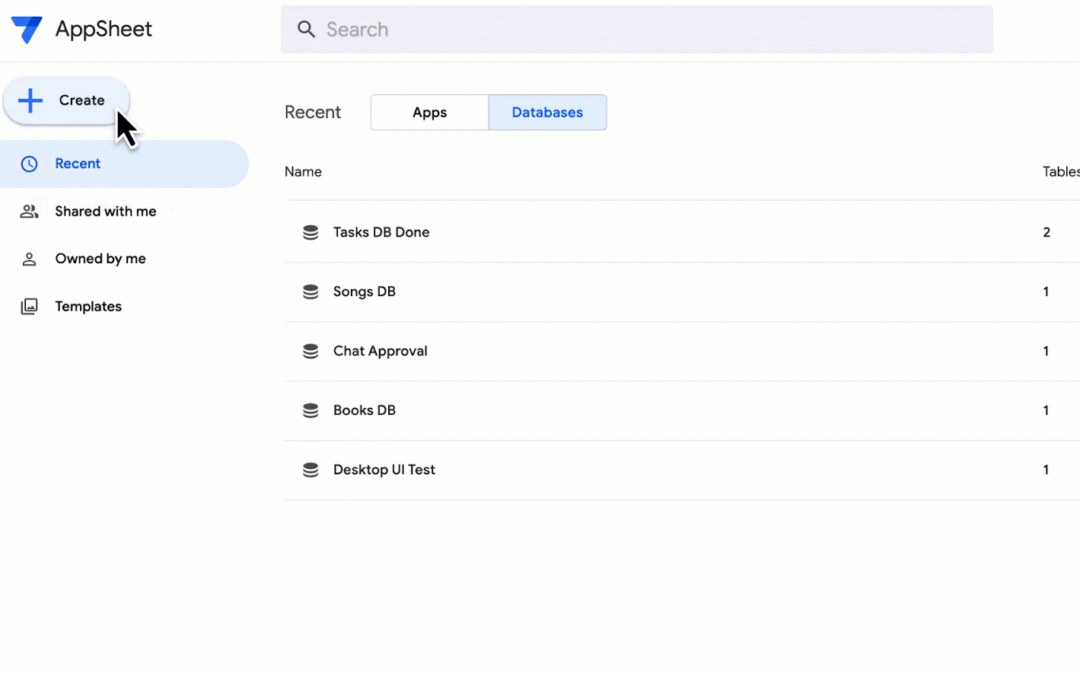
Task: Click the magnifier icon in search bar
Action: point(306,29)
